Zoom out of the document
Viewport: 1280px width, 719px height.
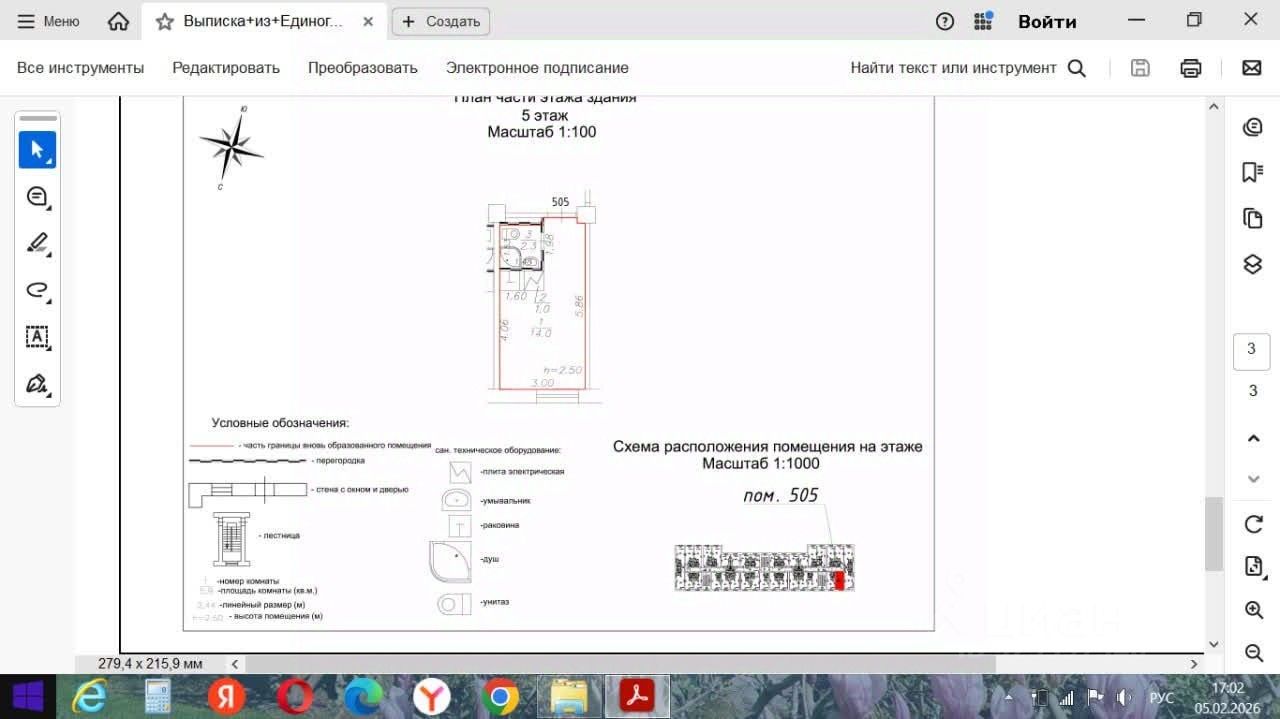[x=1253, y=653]
